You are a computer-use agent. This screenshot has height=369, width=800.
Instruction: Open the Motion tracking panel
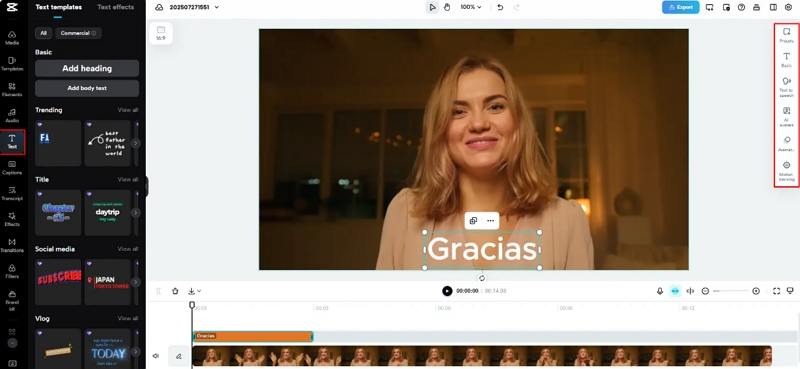pos(786,171)
